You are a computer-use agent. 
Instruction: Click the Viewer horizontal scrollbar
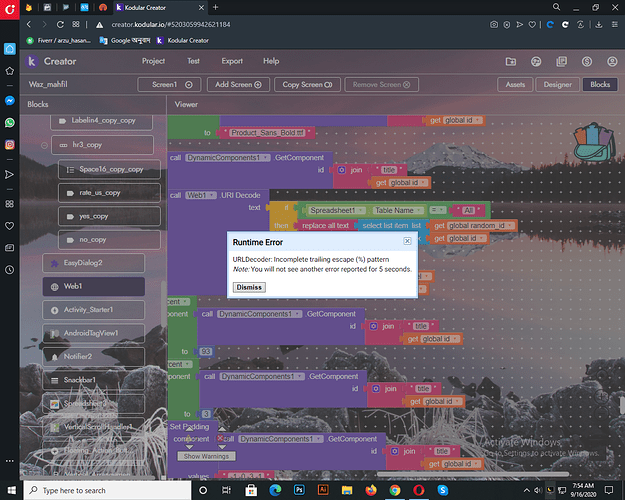(x=473, y=474)
